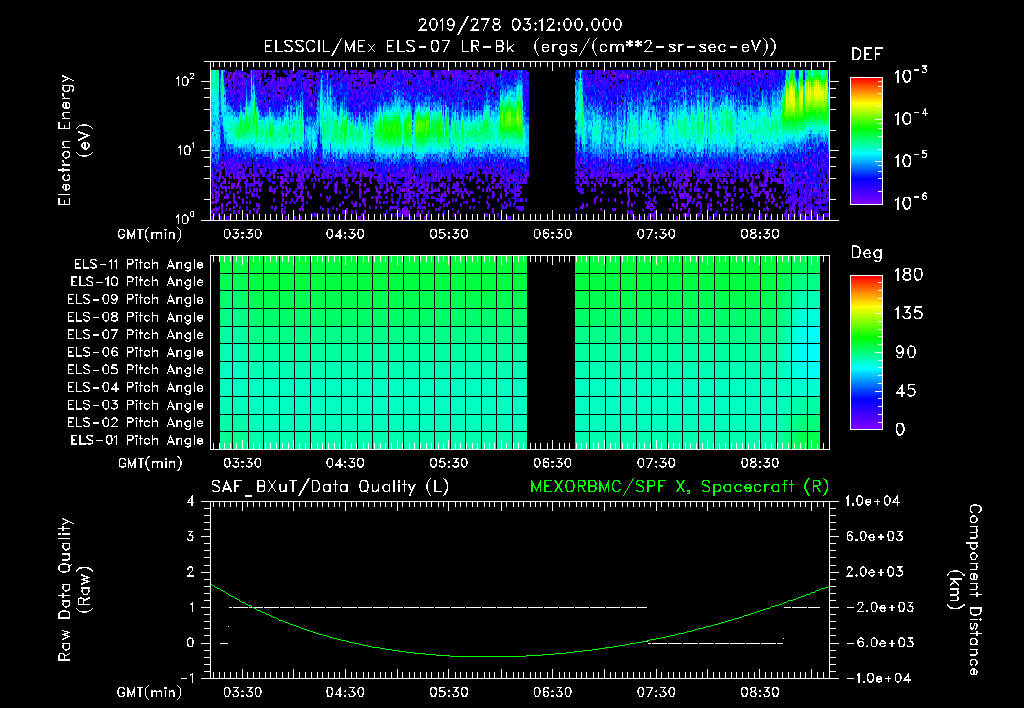
Task: Click the white data quality line at level 1
Action: [438, 607]
